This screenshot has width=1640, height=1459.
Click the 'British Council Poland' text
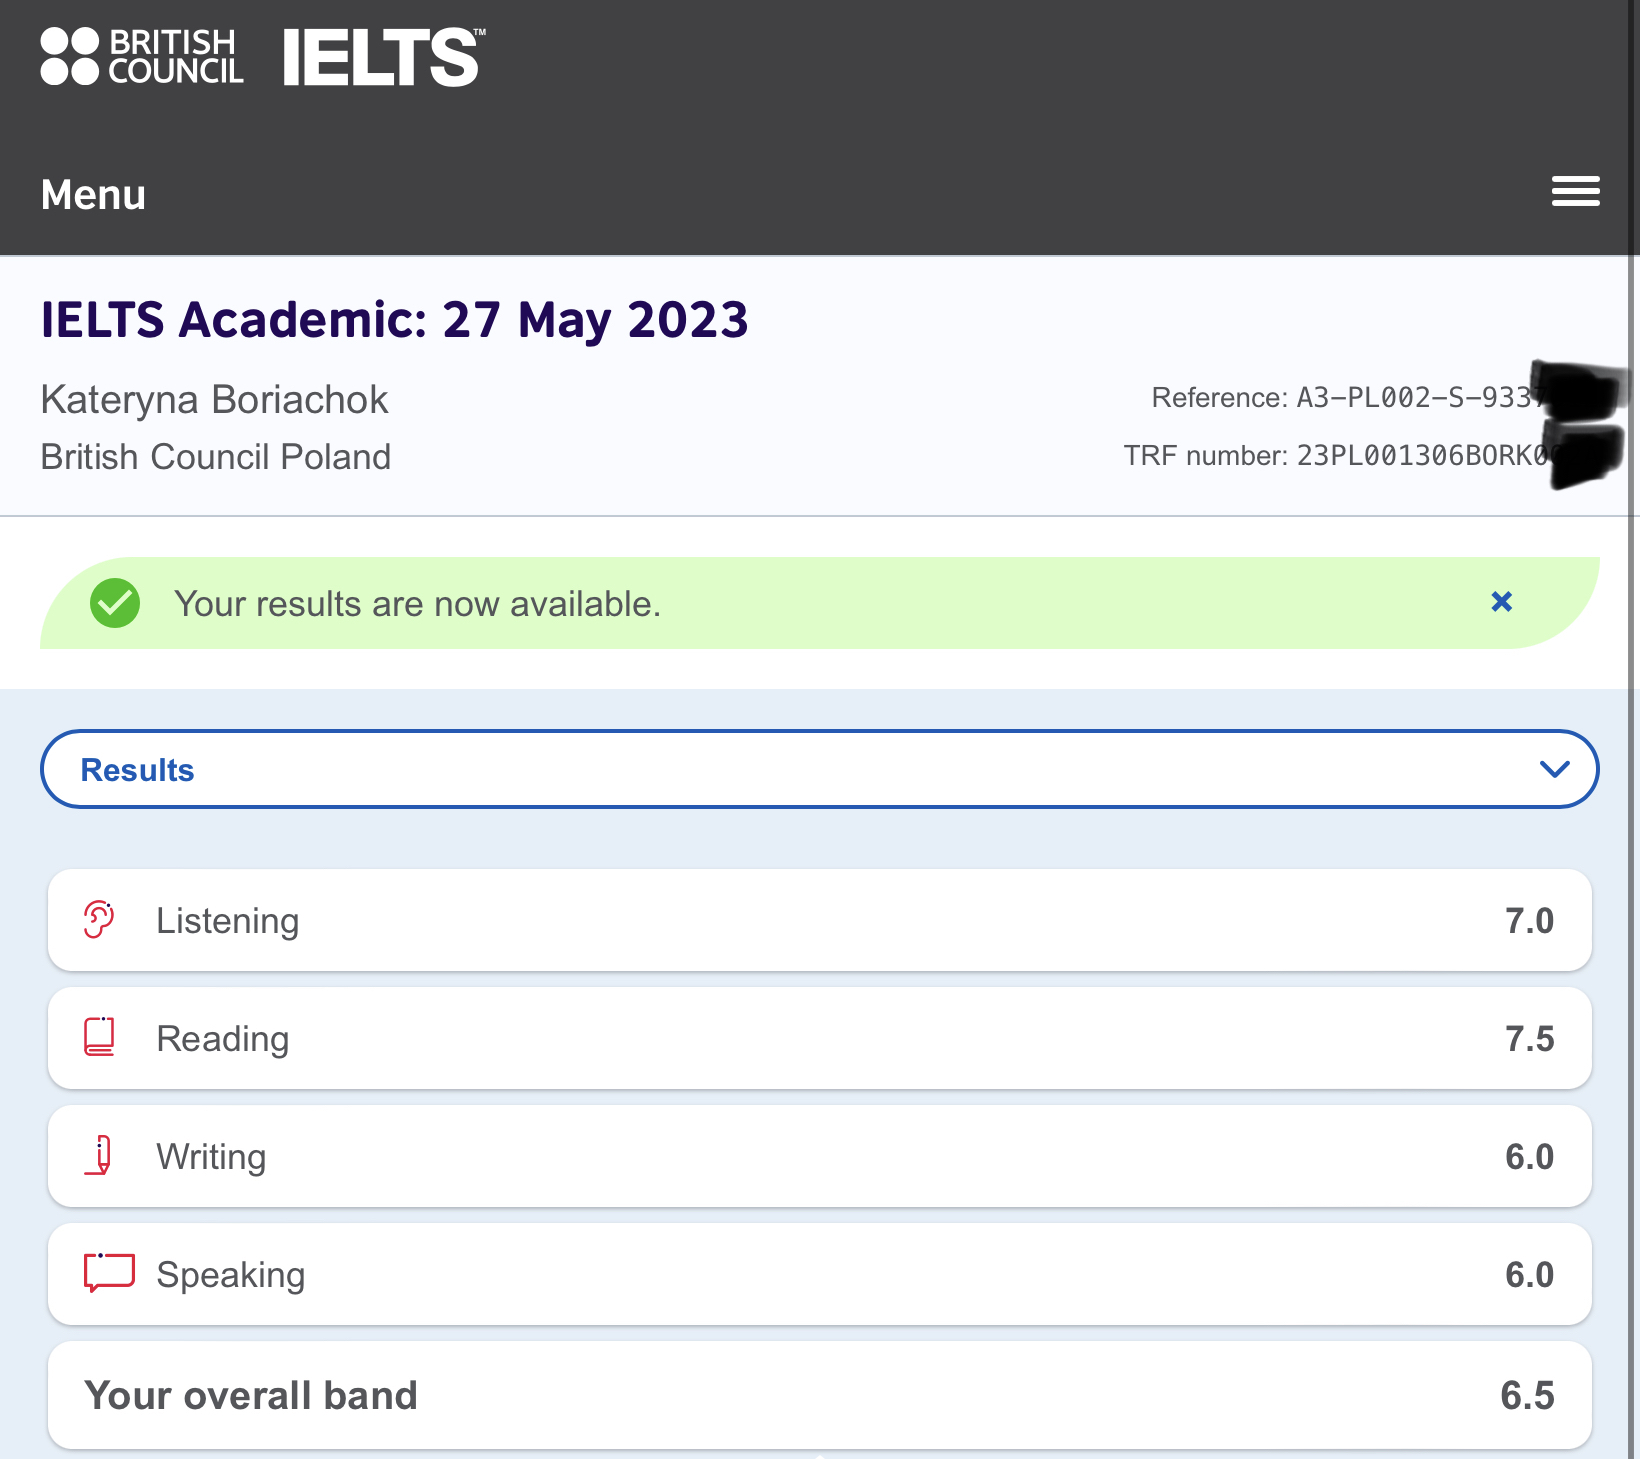tap(215, 457)
